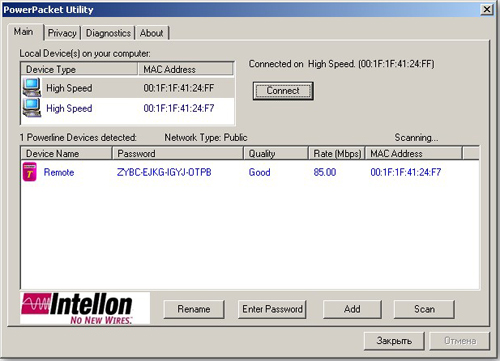This screenshot has width=500, height=361.
Task: Open the Diagnostics tab
Action: pyautogui.click(x=108, y=33)
